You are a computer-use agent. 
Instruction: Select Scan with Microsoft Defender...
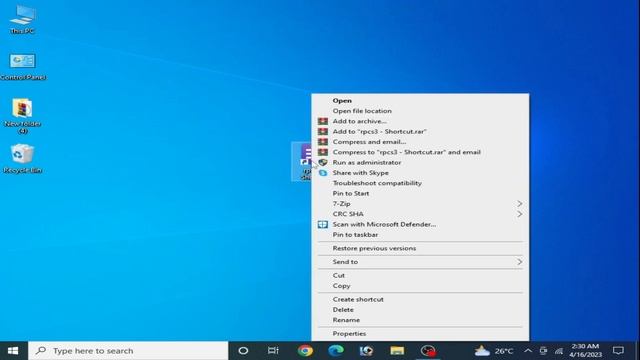click(x=420, y=224)
